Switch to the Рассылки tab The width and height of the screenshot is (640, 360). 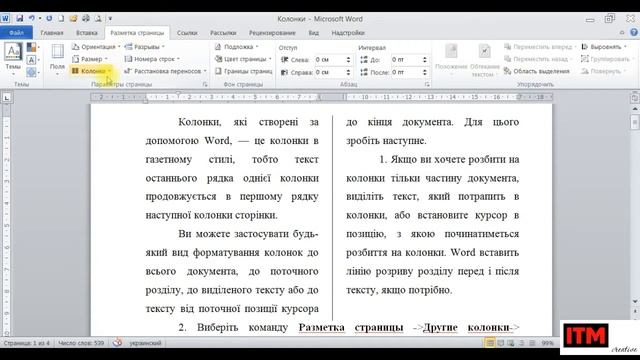pyautogui.click(x=223, y=33)
